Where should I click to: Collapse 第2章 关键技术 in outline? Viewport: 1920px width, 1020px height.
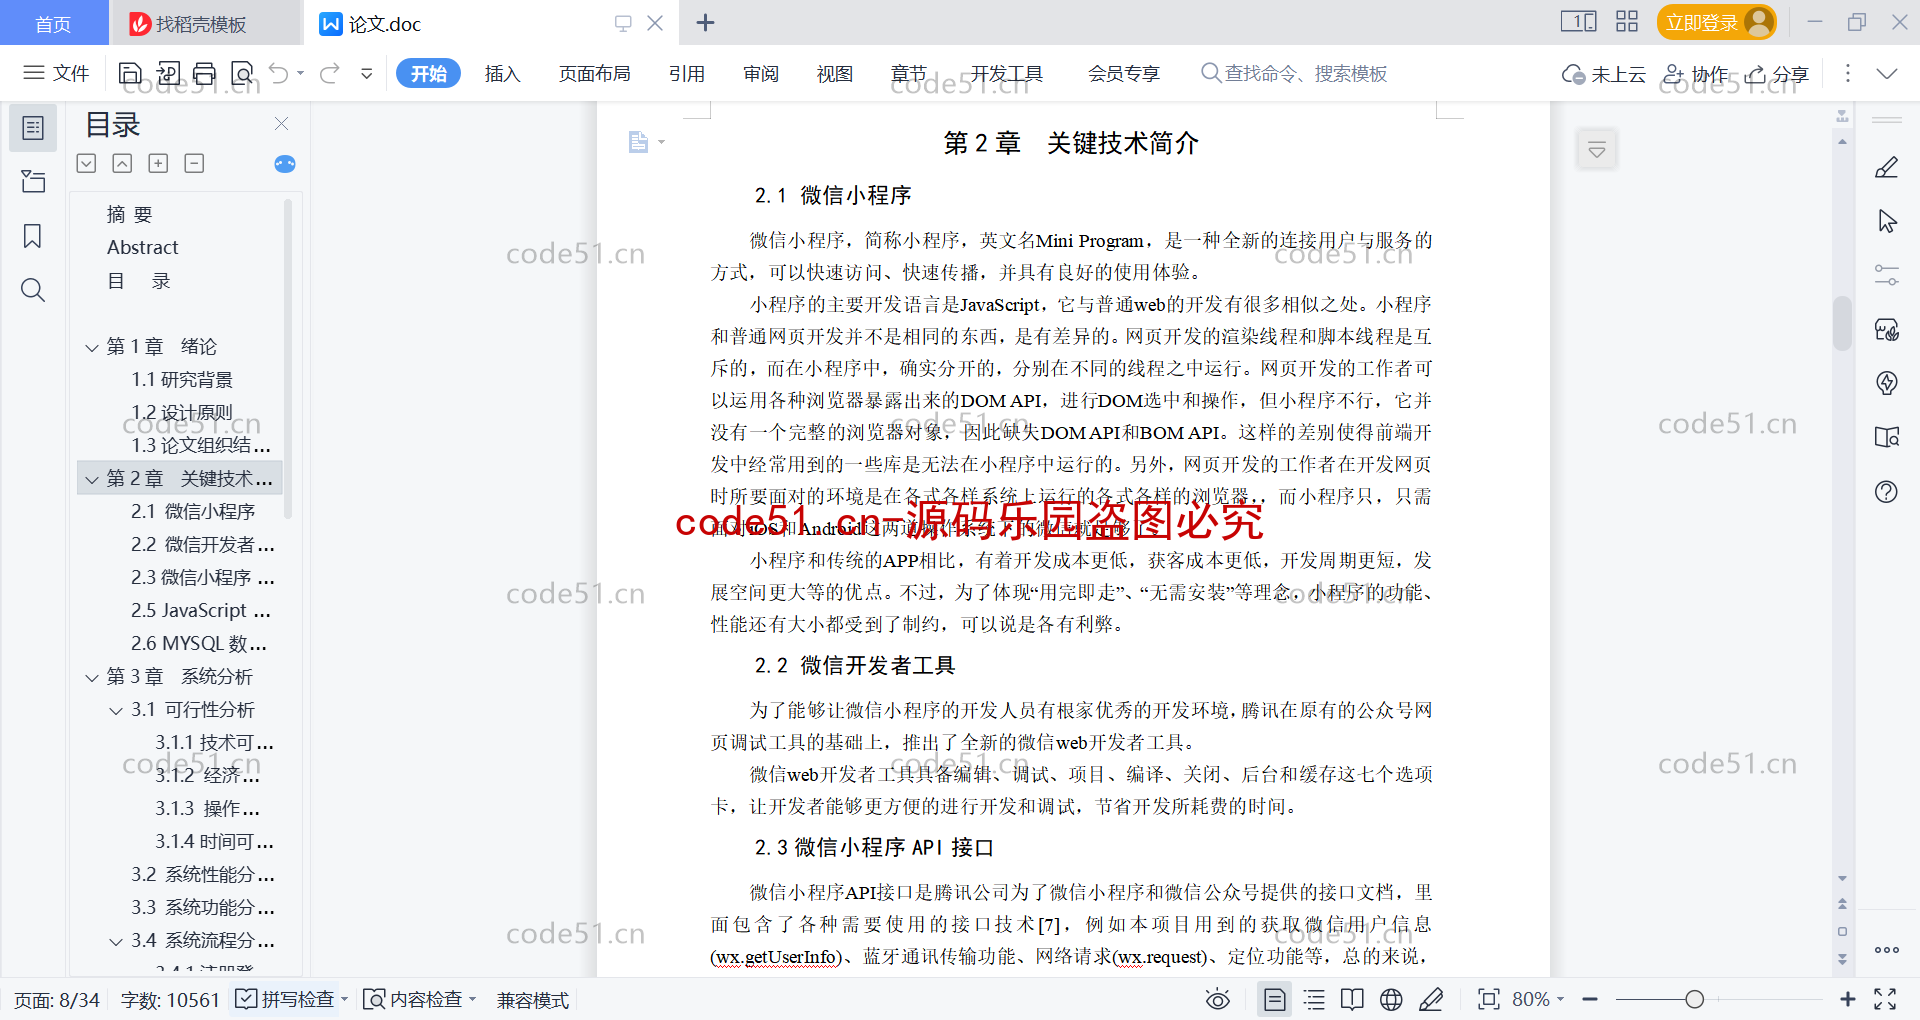click(92, 479)
